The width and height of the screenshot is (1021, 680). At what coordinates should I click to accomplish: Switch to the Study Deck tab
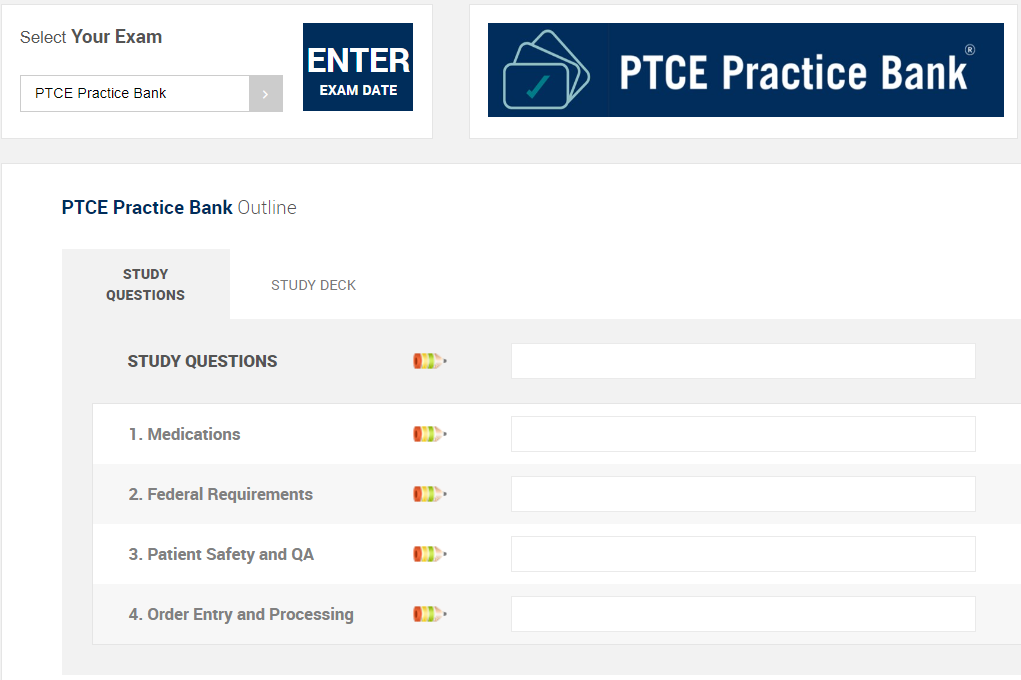(313, 285)
